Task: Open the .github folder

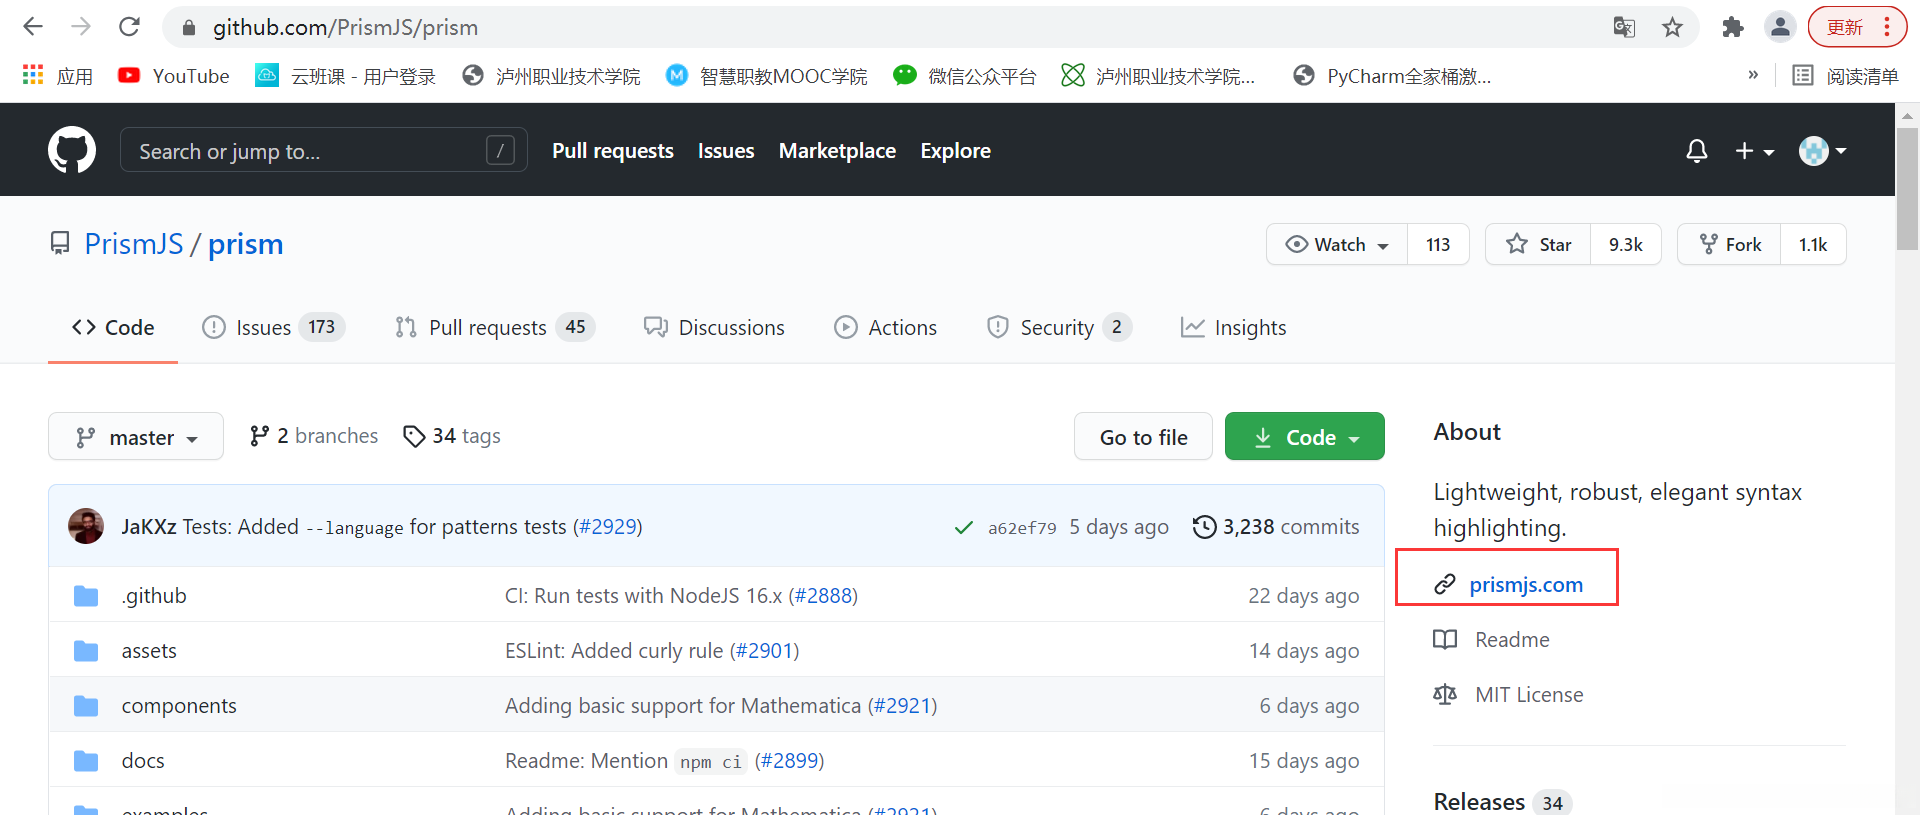Action: (x=154, y=596)
